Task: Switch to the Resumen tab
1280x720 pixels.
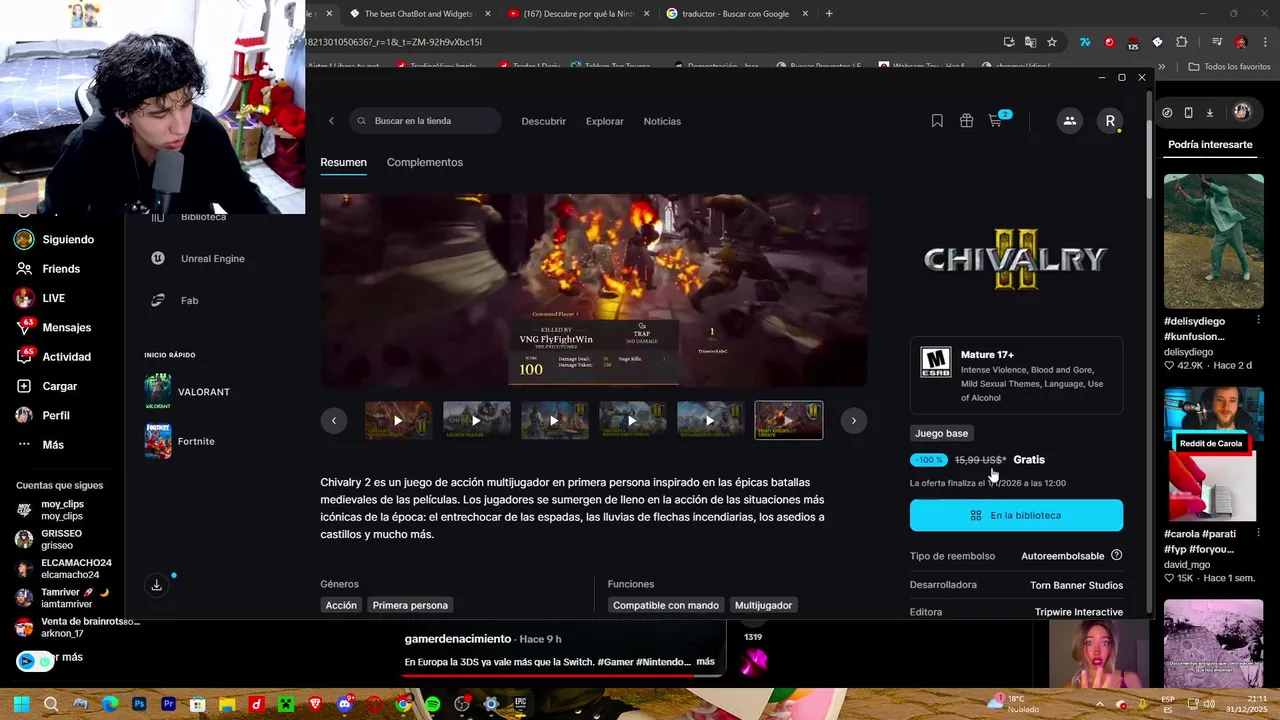Action: [343, 162]
